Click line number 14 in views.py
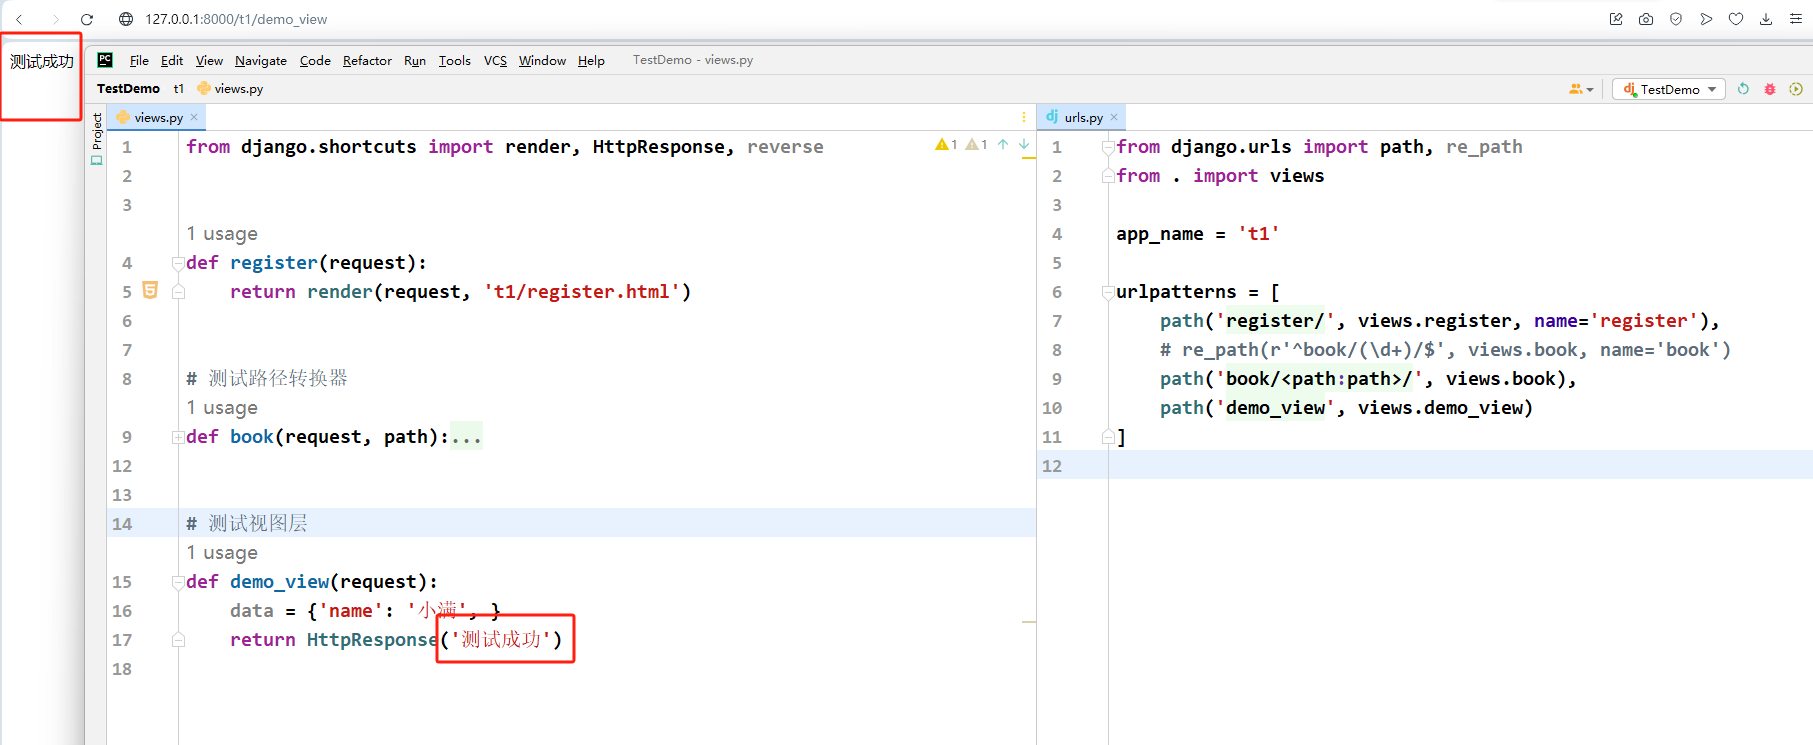 click(x=122, y=524)
